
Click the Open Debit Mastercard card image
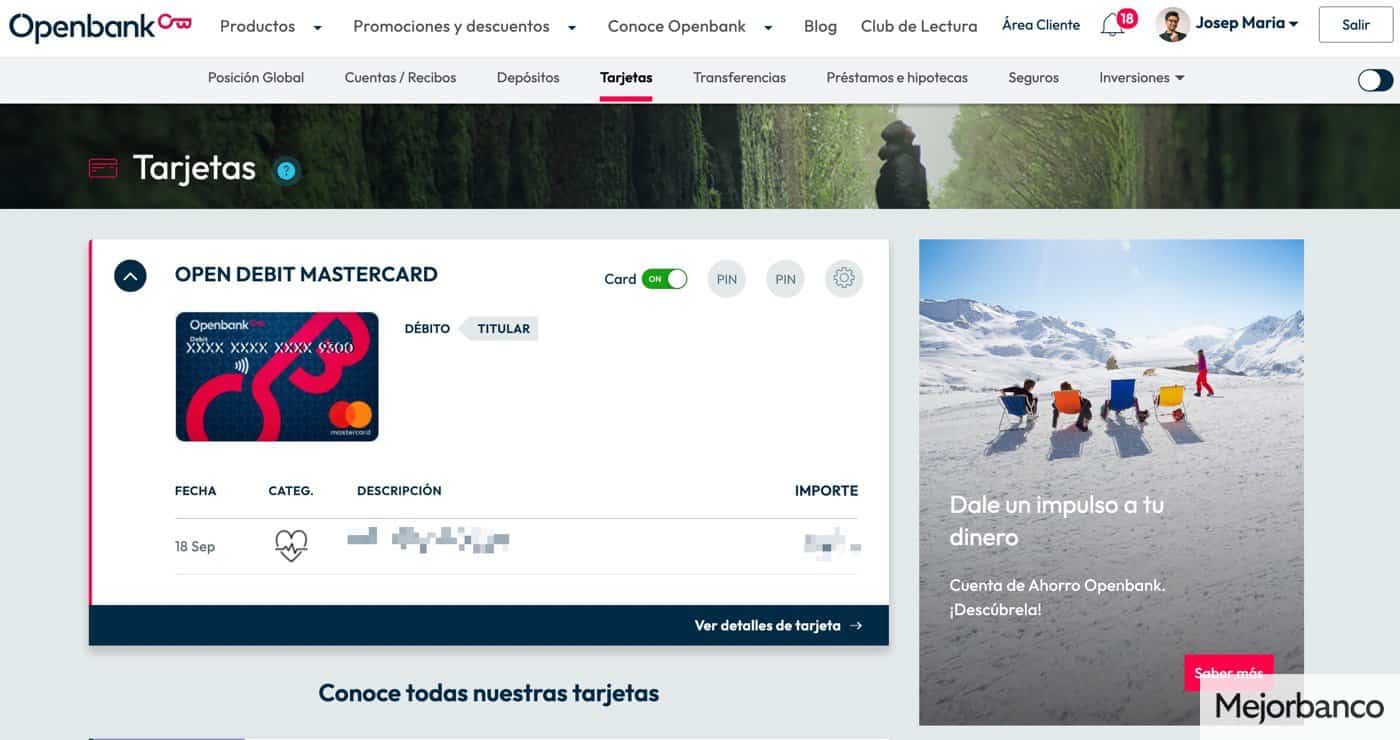(x=277, y=377)
